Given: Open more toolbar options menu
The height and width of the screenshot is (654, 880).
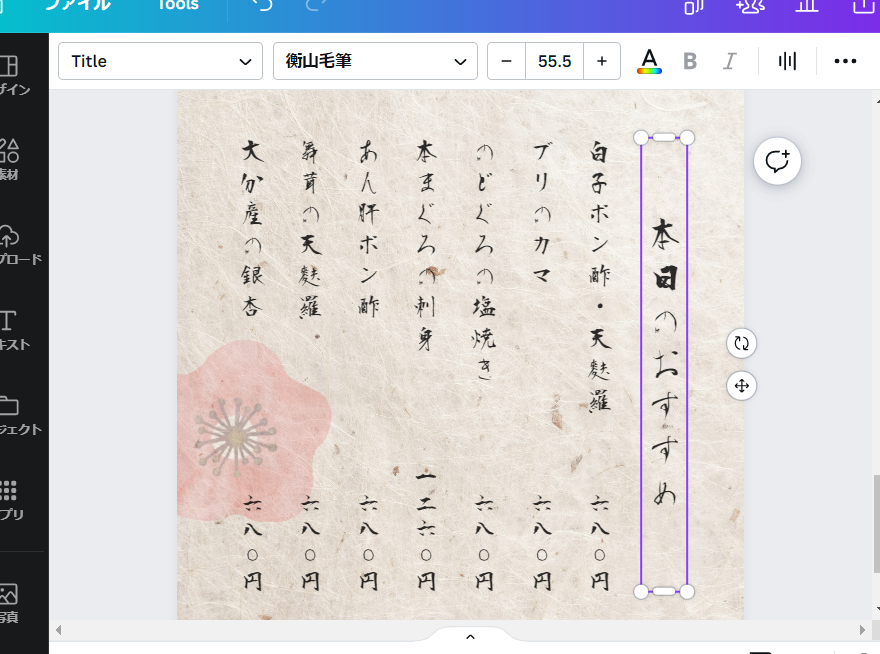Looking at the screenshot, I should (845, 61).
